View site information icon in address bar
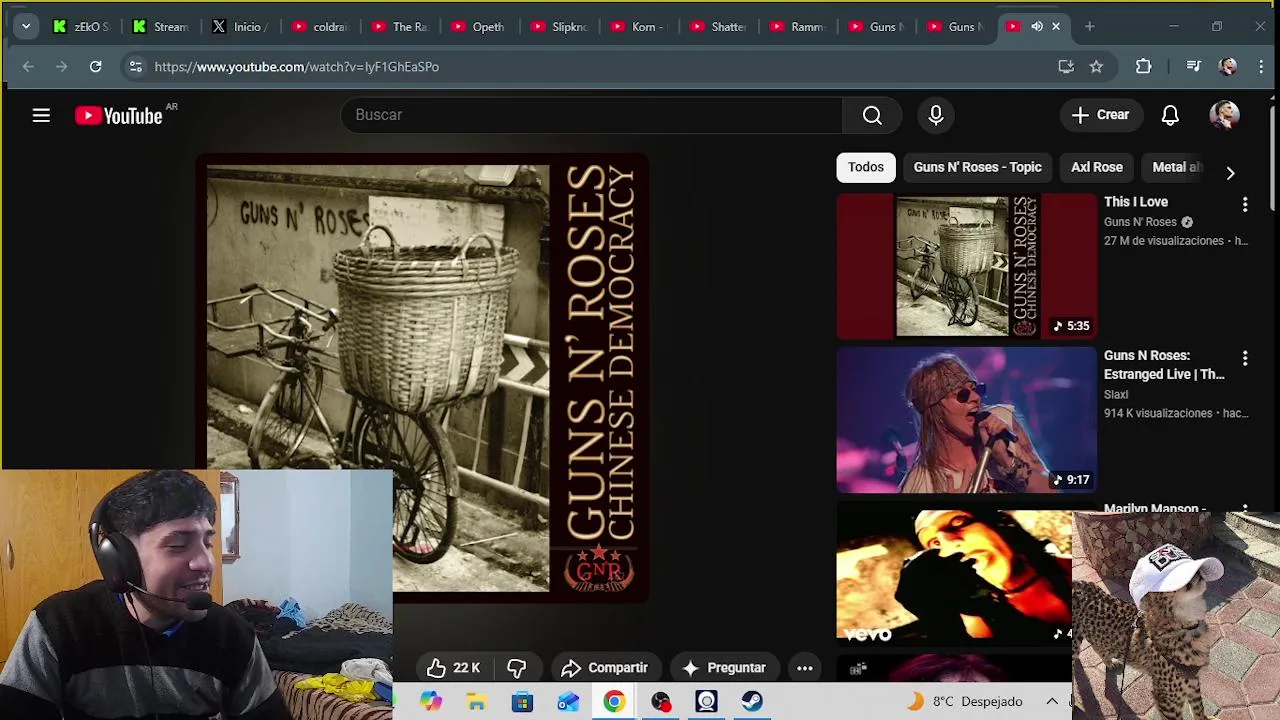 135,67
